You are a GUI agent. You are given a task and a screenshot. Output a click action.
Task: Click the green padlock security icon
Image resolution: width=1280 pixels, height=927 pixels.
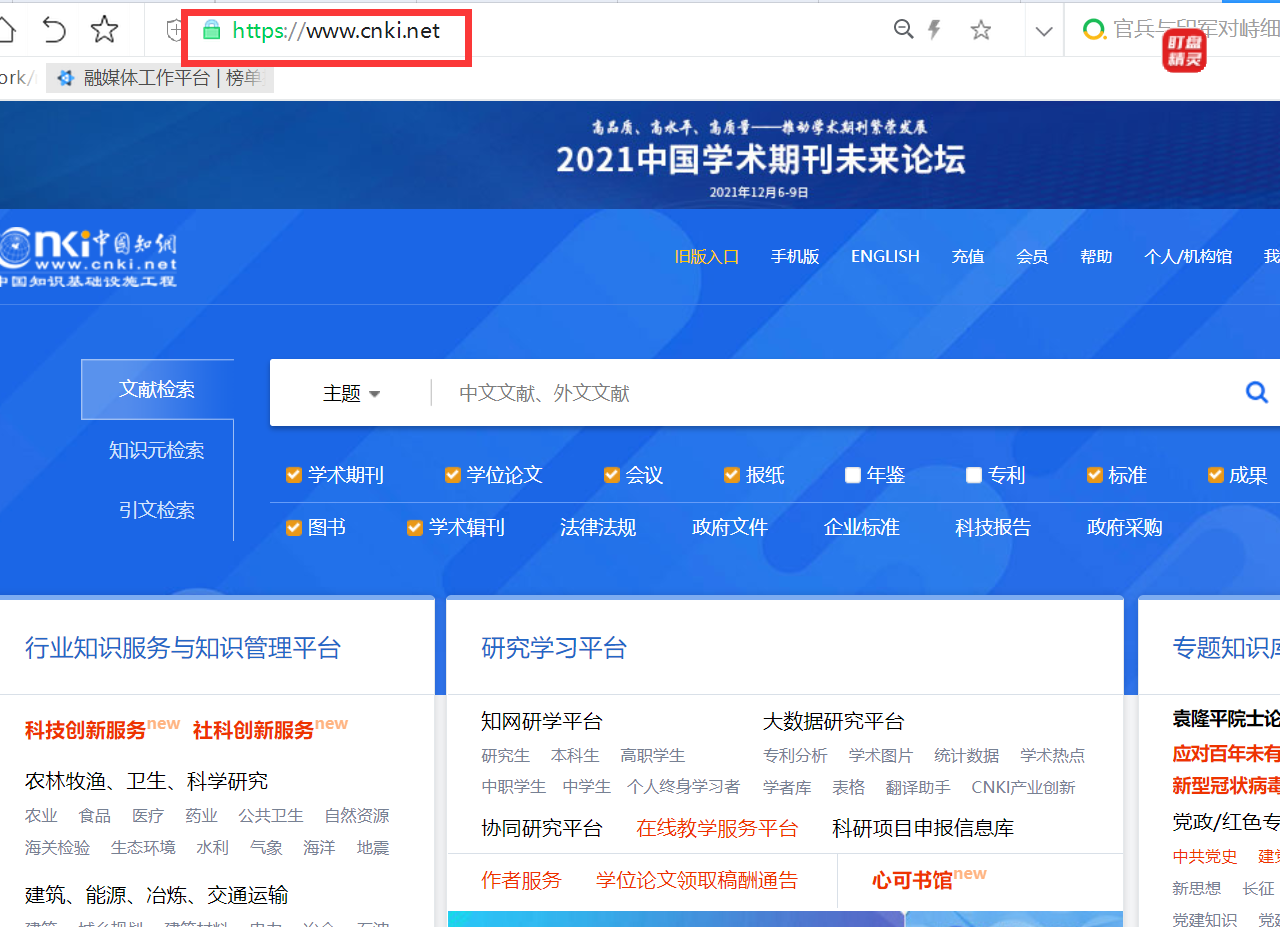[x=211, y=30]
